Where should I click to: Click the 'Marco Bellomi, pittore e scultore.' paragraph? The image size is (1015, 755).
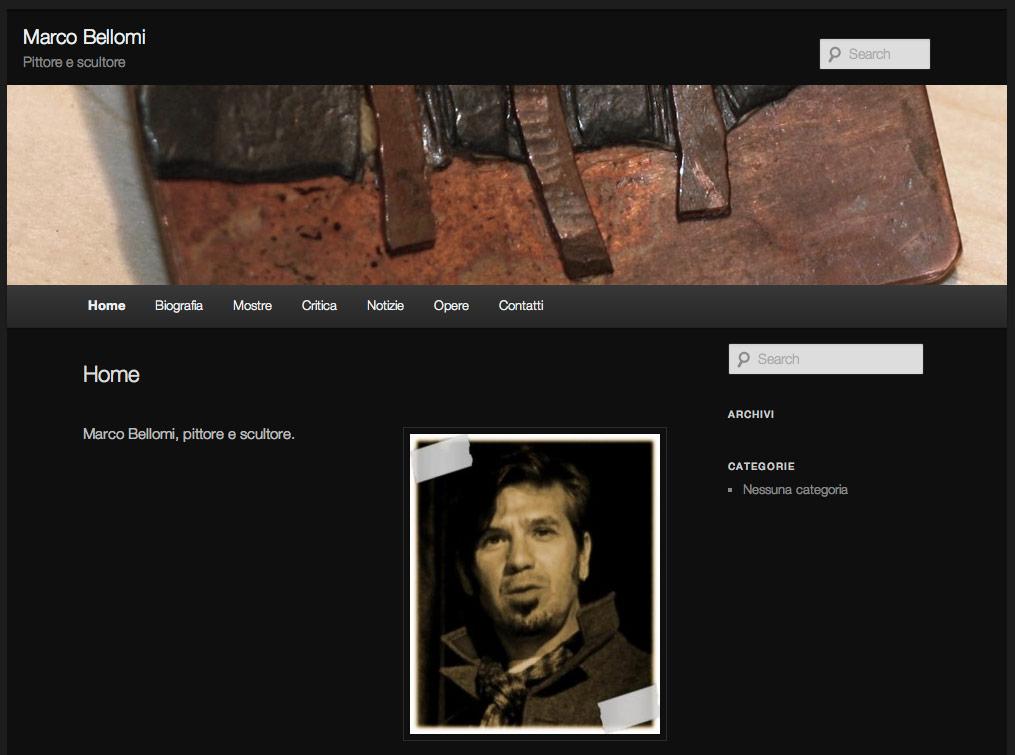click(188, 435)
